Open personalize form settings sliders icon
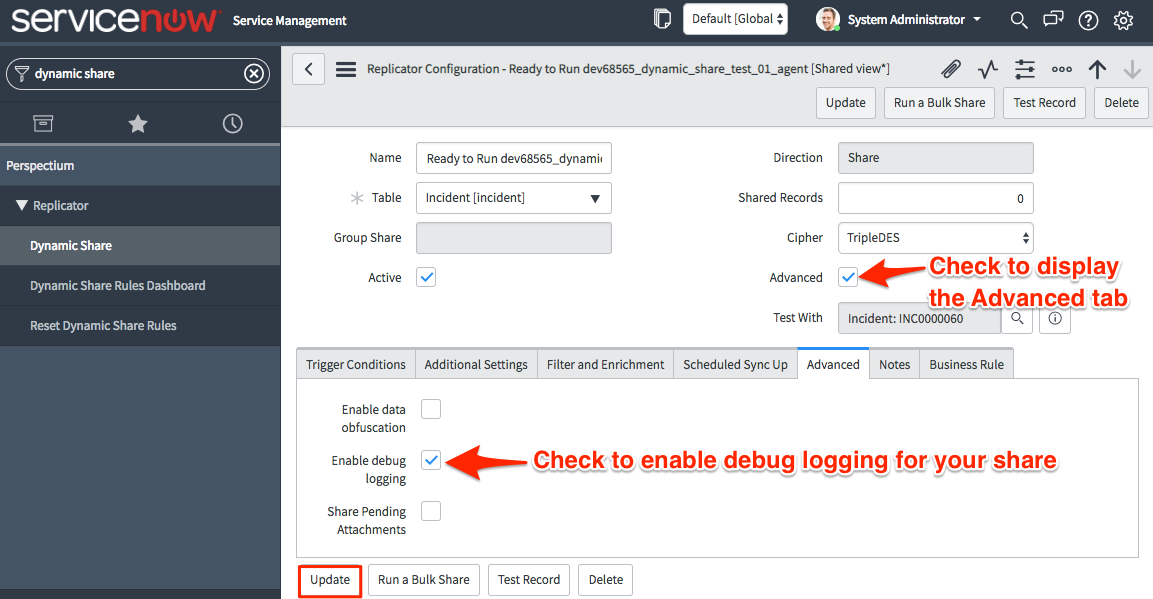Viewport: 1153px width, 599px height. [1024, 69]
